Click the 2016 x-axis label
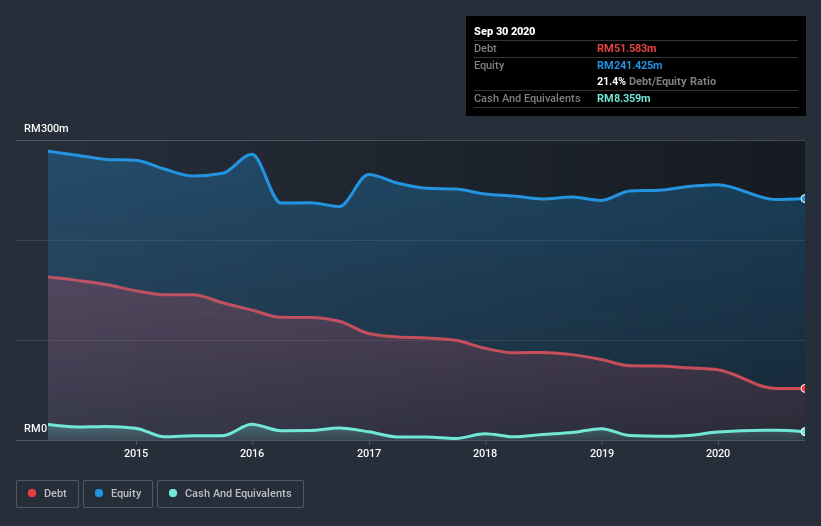This screenshot has height=526, width=821. coord(252,453)
